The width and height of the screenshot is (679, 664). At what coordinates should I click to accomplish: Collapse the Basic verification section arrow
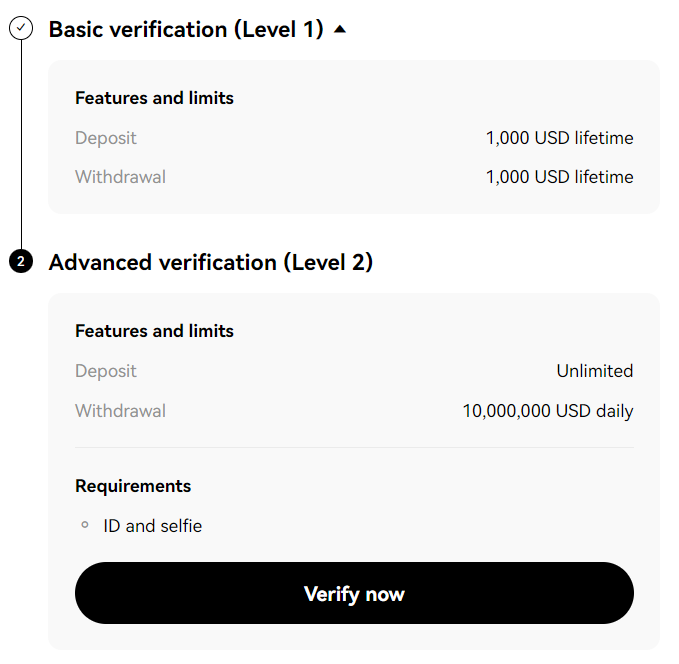pos(340,29)
